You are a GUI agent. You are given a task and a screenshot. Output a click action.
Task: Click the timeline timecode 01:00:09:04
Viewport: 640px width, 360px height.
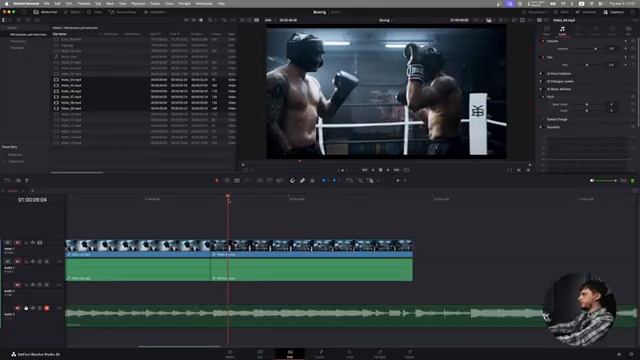pos(32,200)
